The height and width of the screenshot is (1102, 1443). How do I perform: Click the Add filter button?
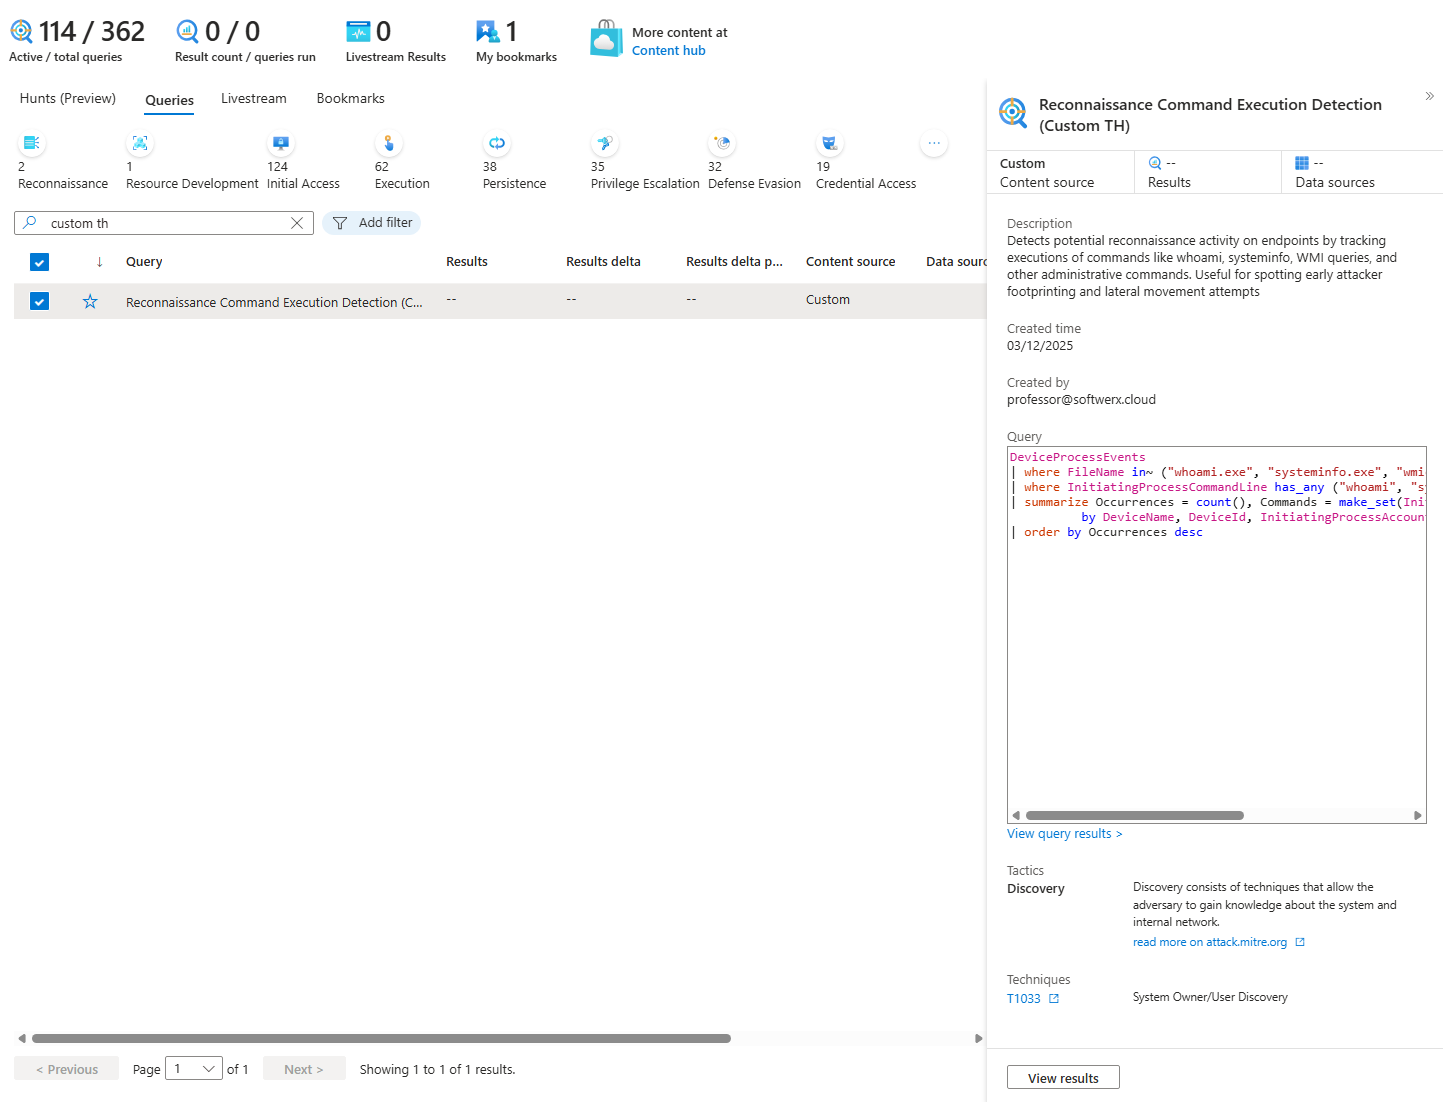[x=372, y=223]
